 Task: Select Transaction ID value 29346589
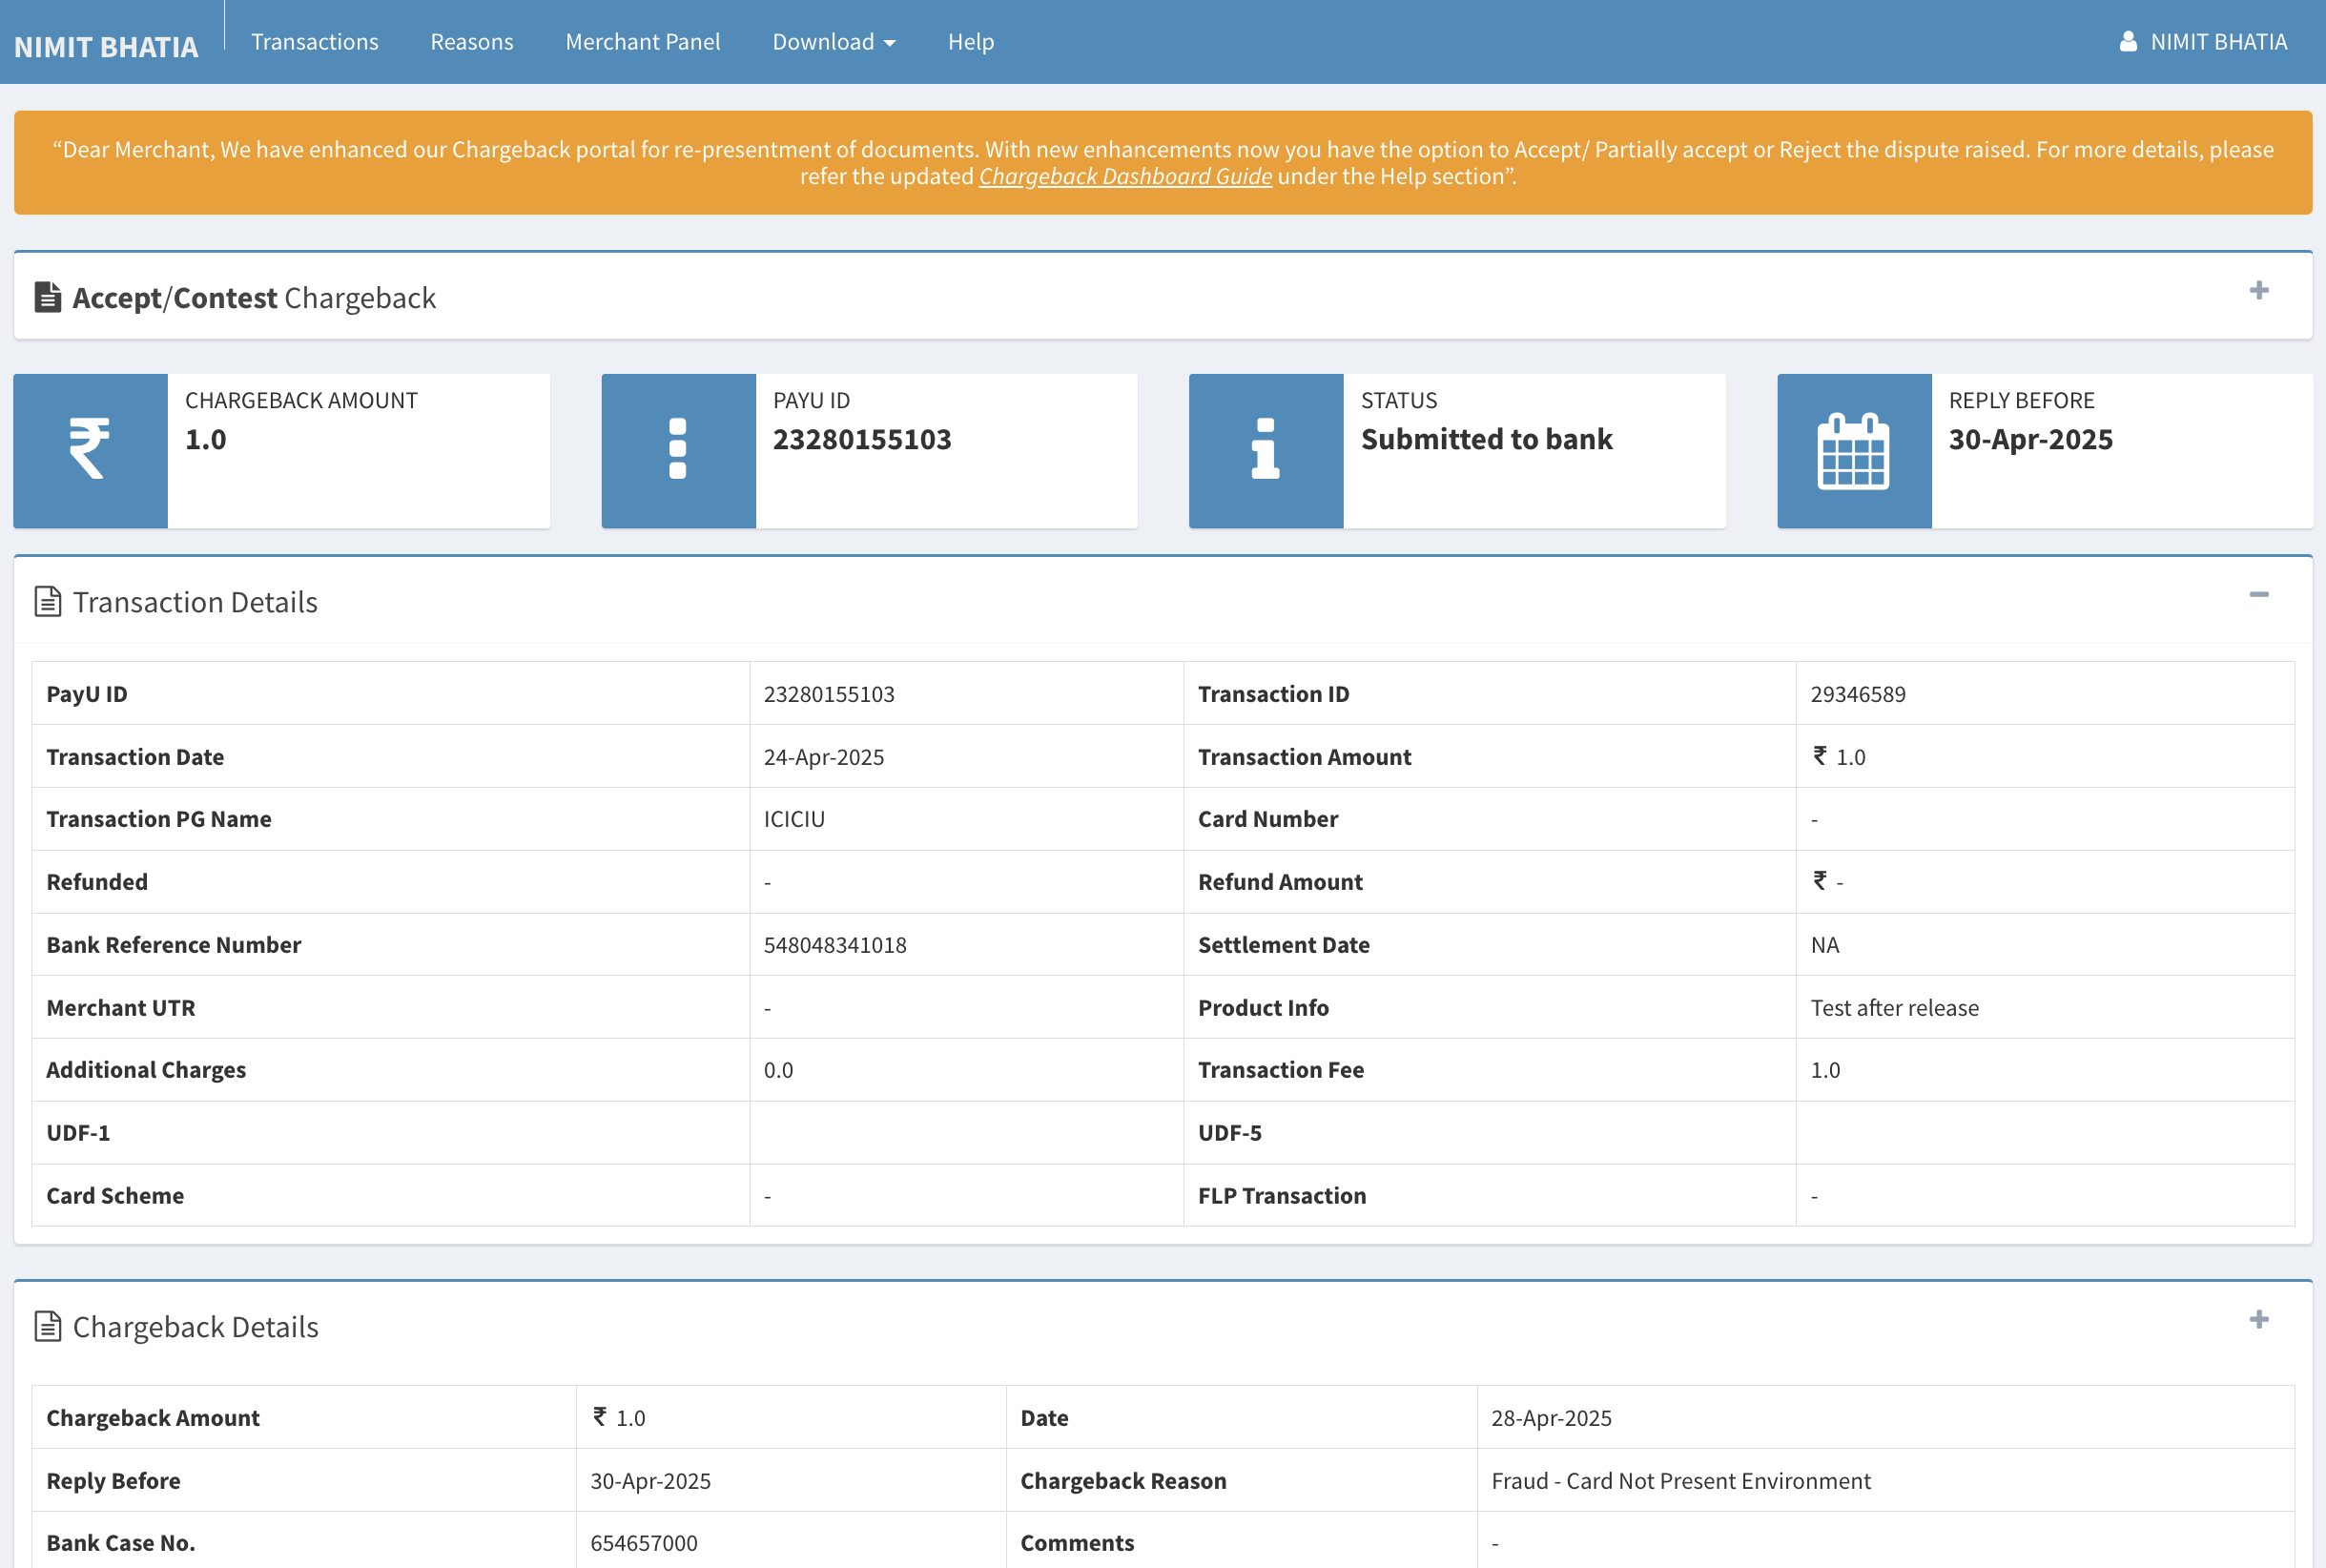click(x=1858, y=694)
